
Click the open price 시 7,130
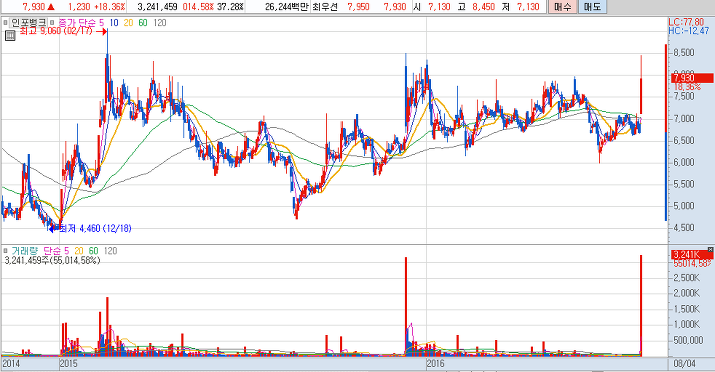tap(432, 7)
